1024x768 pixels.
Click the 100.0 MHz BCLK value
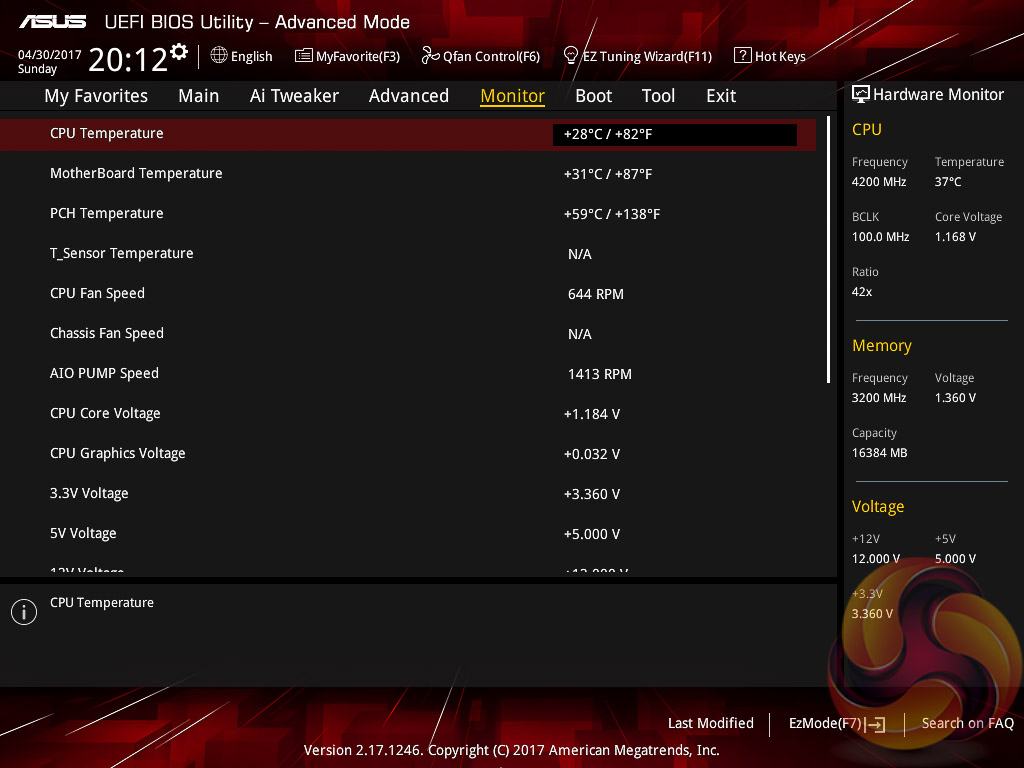coord(880,237)
